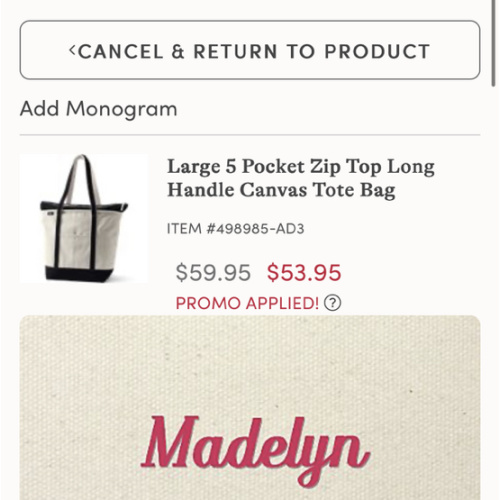Click the divider line under Add Monogram
This screenshot has height=500, width=500.
click(x=250, y=135)
